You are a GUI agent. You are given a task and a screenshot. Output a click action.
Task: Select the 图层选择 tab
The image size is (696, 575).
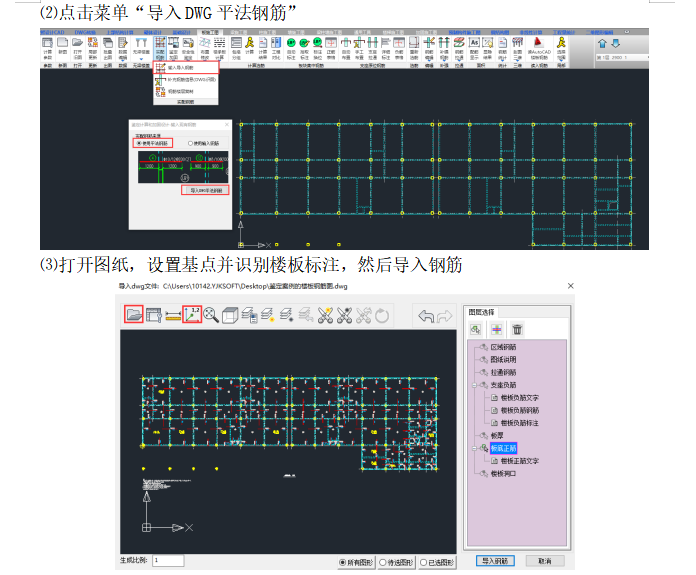[x=481, y=312]
